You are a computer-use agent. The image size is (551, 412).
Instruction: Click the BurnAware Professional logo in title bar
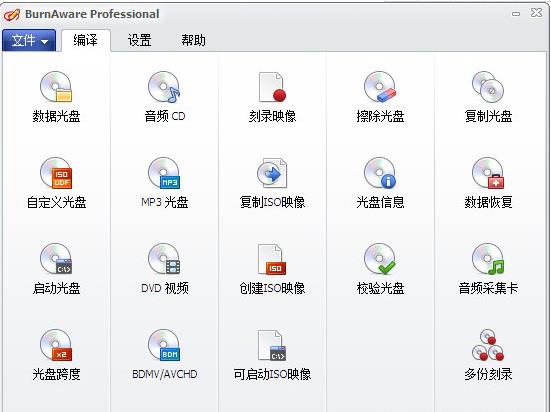(x=12, y=14)
